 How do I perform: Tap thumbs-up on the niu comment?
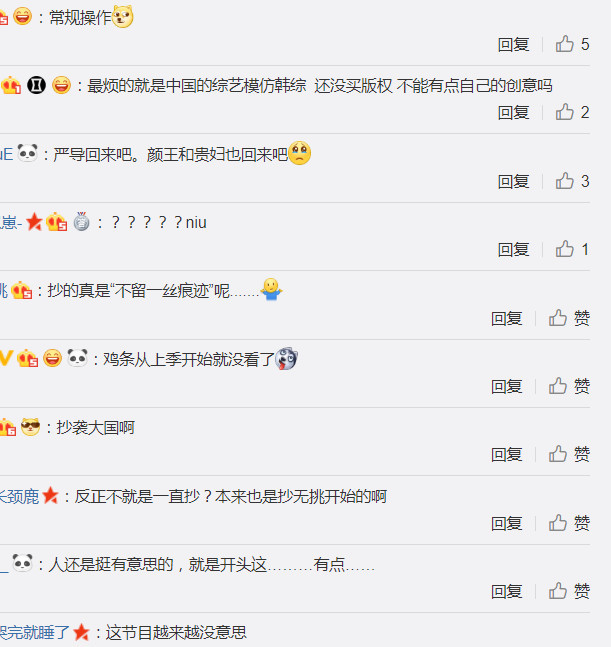572,249
